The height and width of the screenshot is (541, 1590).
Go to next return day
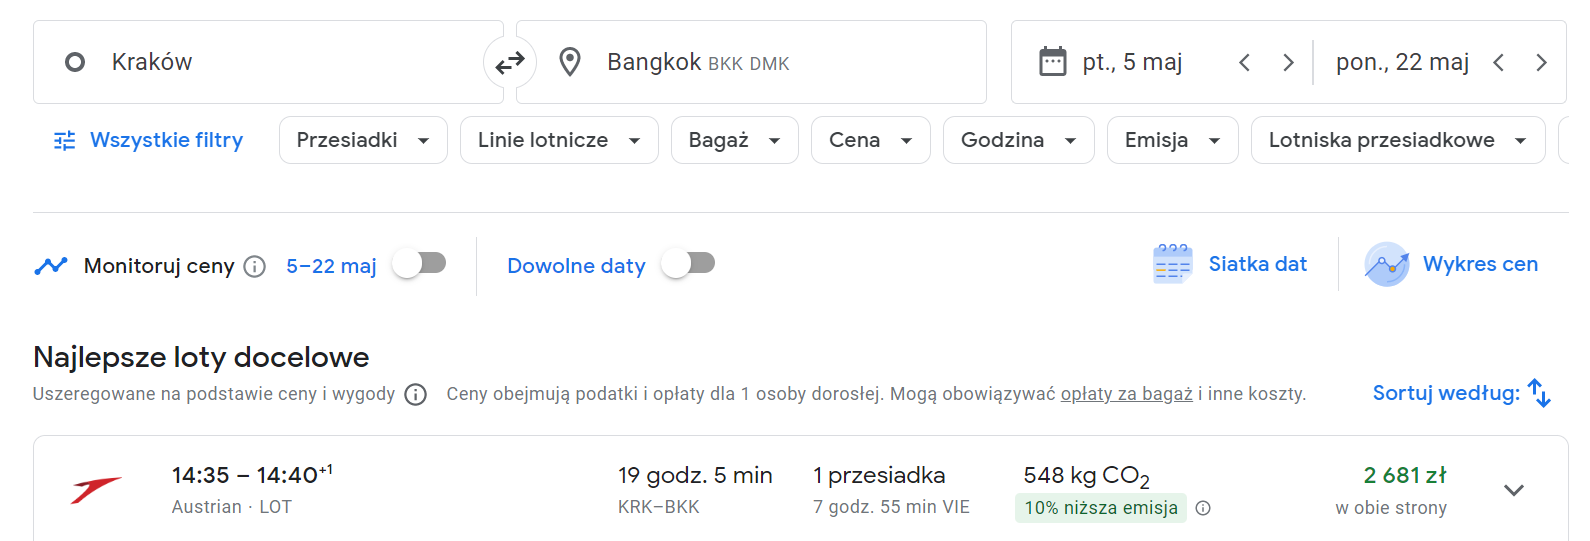point(1541,63)
